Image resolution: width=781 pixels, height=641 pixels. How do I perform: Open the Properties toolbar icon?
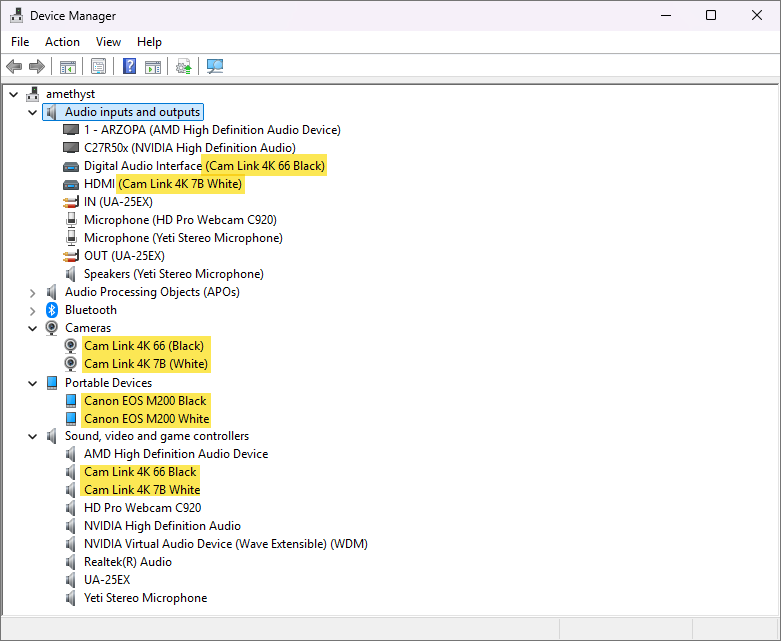click(x=99, y=66)
